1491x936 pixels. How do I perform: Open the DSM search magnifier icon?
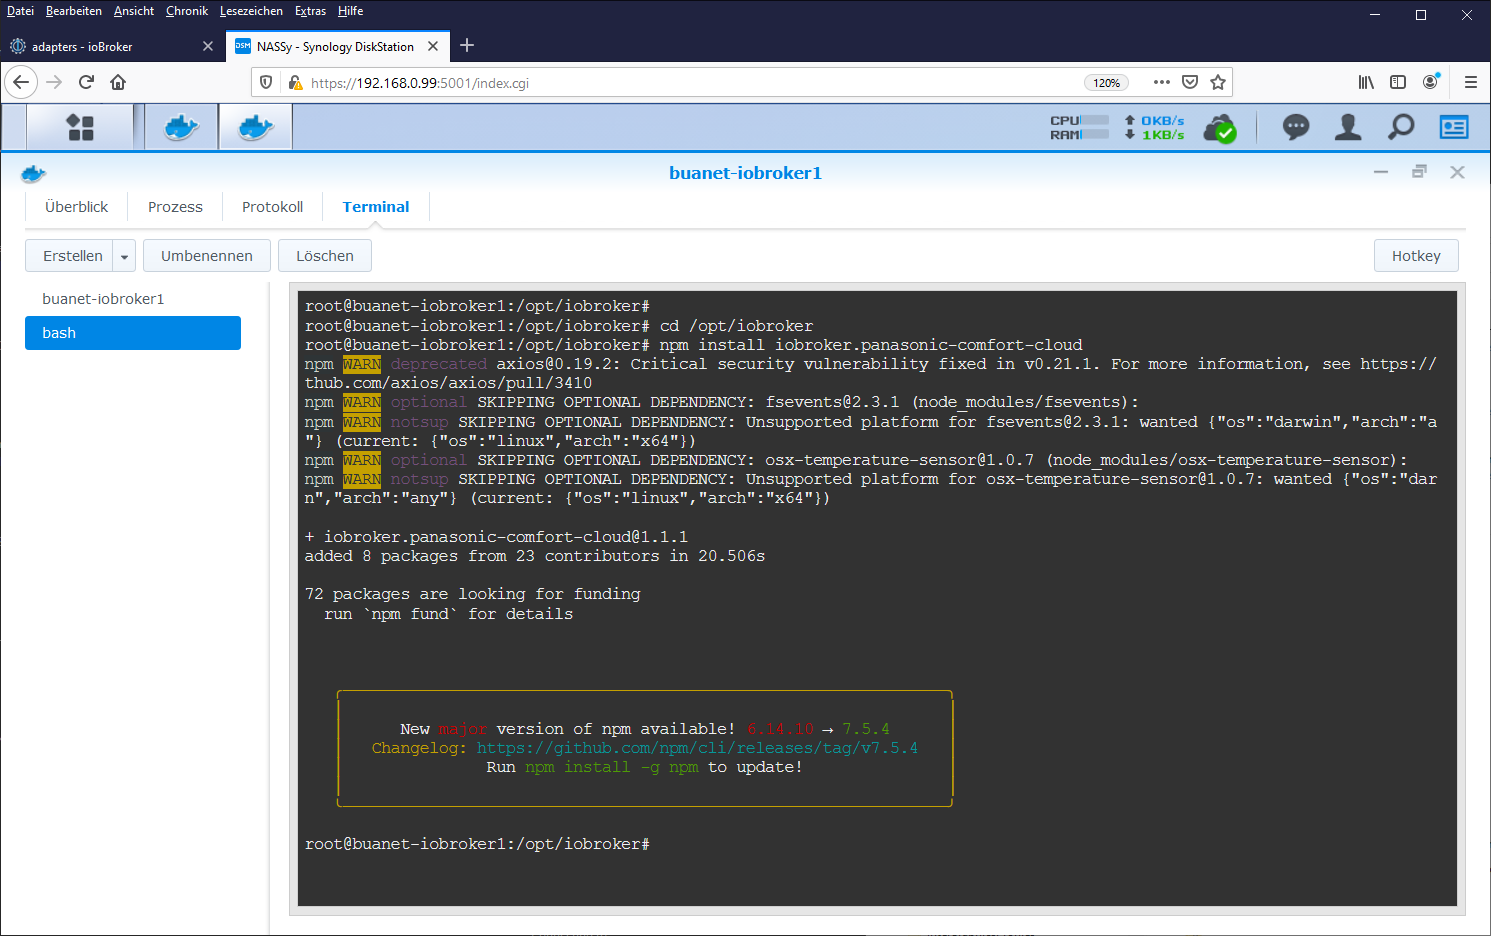pos(1401,127)
